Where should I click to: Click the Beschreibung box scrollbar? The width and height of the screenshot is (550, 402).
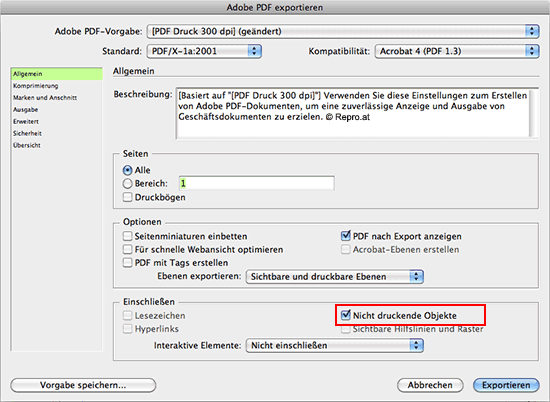pyautogui.click(x=534, y=113)
